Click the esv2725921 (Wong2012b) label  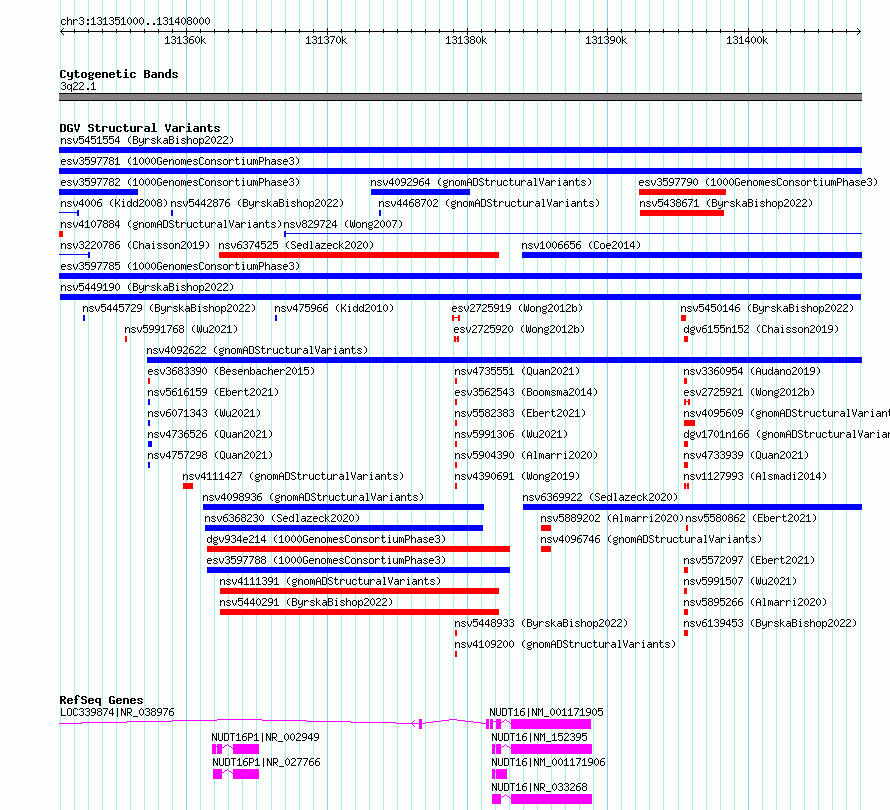click(749, 392)
